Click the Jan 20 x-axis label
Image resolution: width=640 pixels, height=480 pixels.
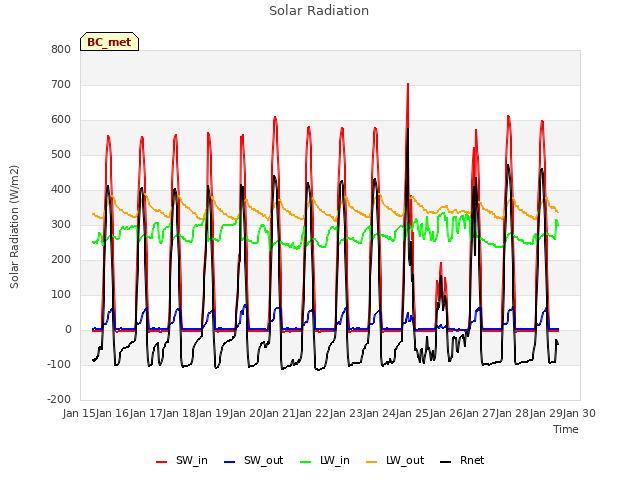pyautogui.click(x=246, y=413)
